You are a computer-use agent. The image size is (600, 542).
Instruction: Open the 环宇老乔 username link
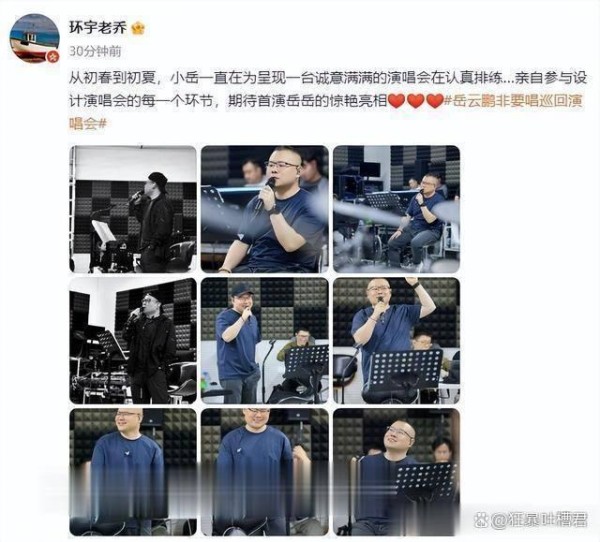pyautogui.click(x=98, y=28)
